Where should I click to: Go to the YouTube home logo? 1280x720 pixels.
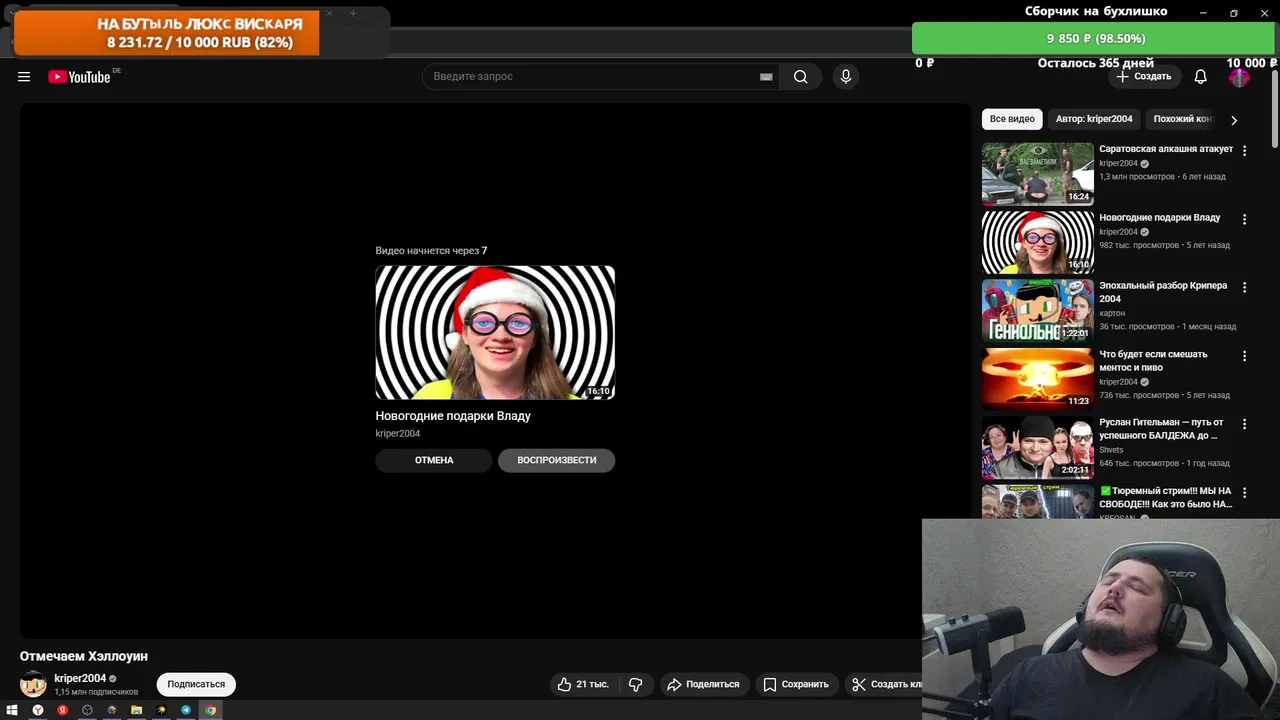79,77
